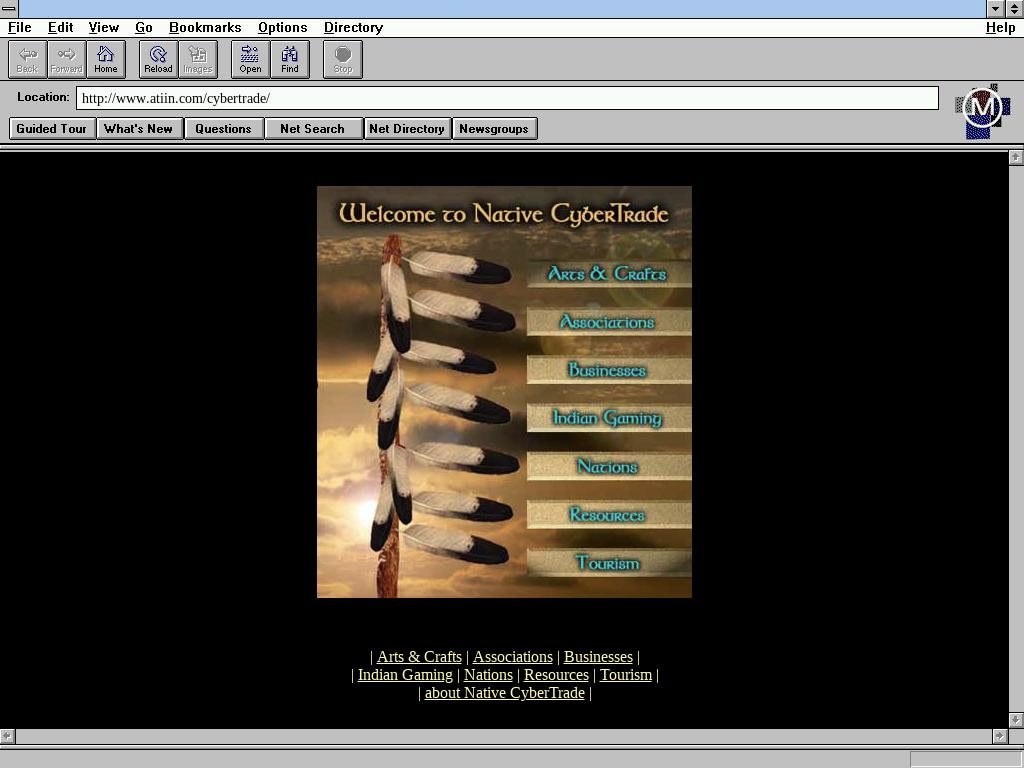
Task: Click the Open location toolbar icon
Action: click(x=250, y=59)
